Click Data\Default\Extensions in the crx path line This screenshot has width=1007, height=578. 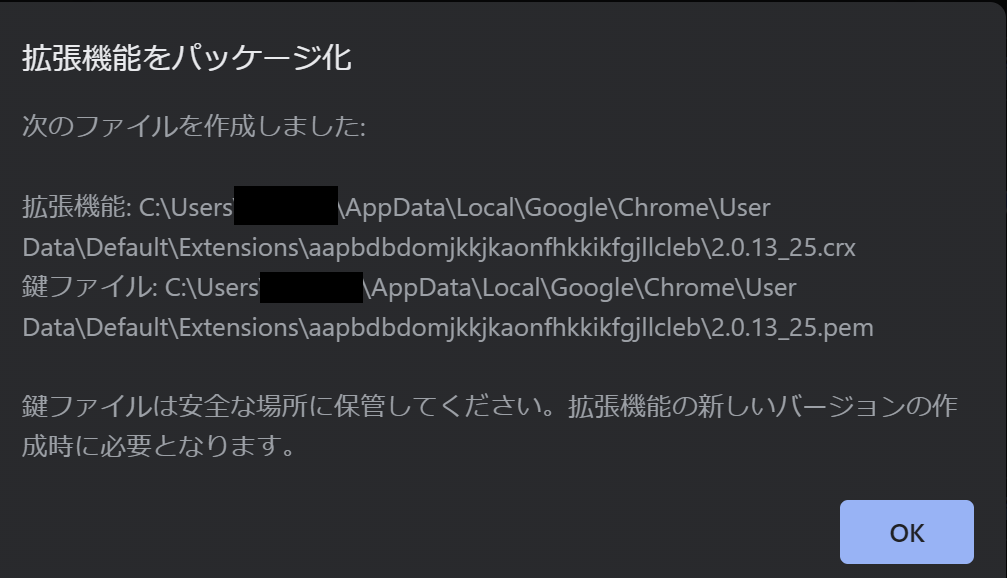[161, 248]
